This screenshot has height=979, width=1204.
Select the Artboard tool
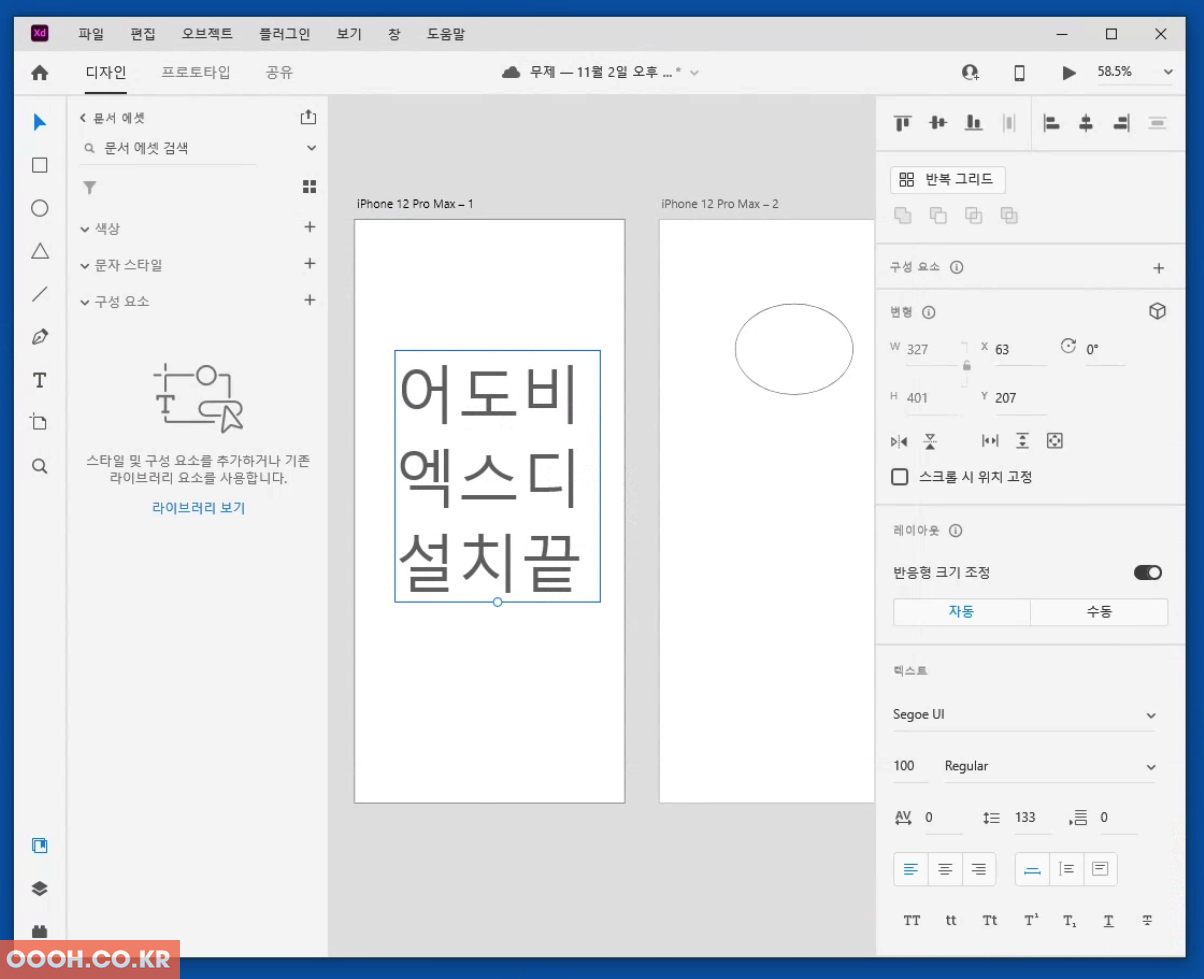pyautogui.click(x=40, y=422)
